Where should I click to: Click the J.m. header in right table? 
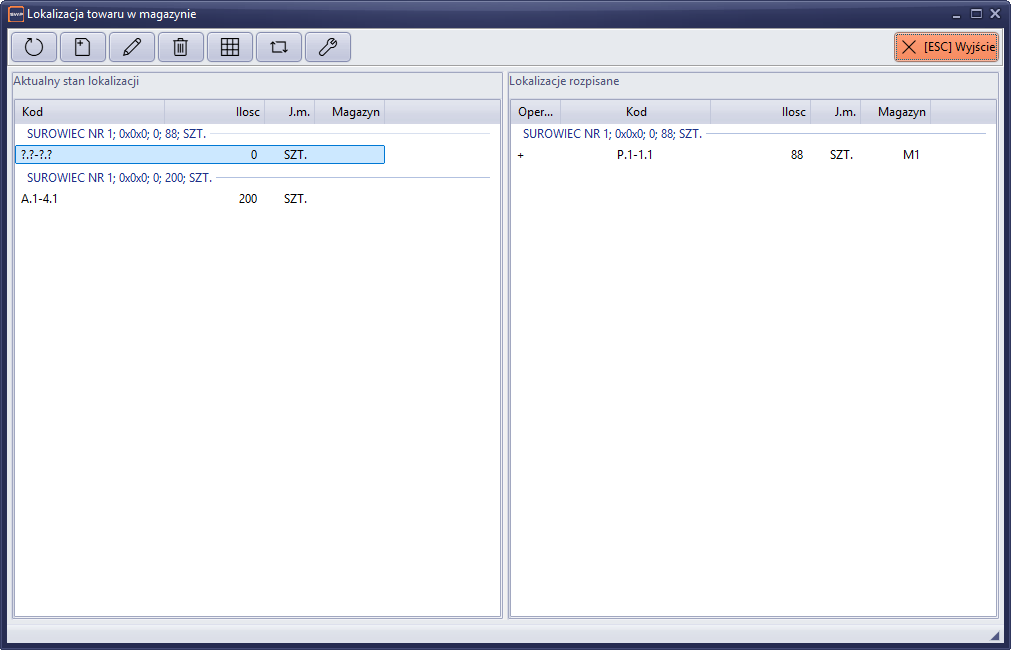point(836,112)
